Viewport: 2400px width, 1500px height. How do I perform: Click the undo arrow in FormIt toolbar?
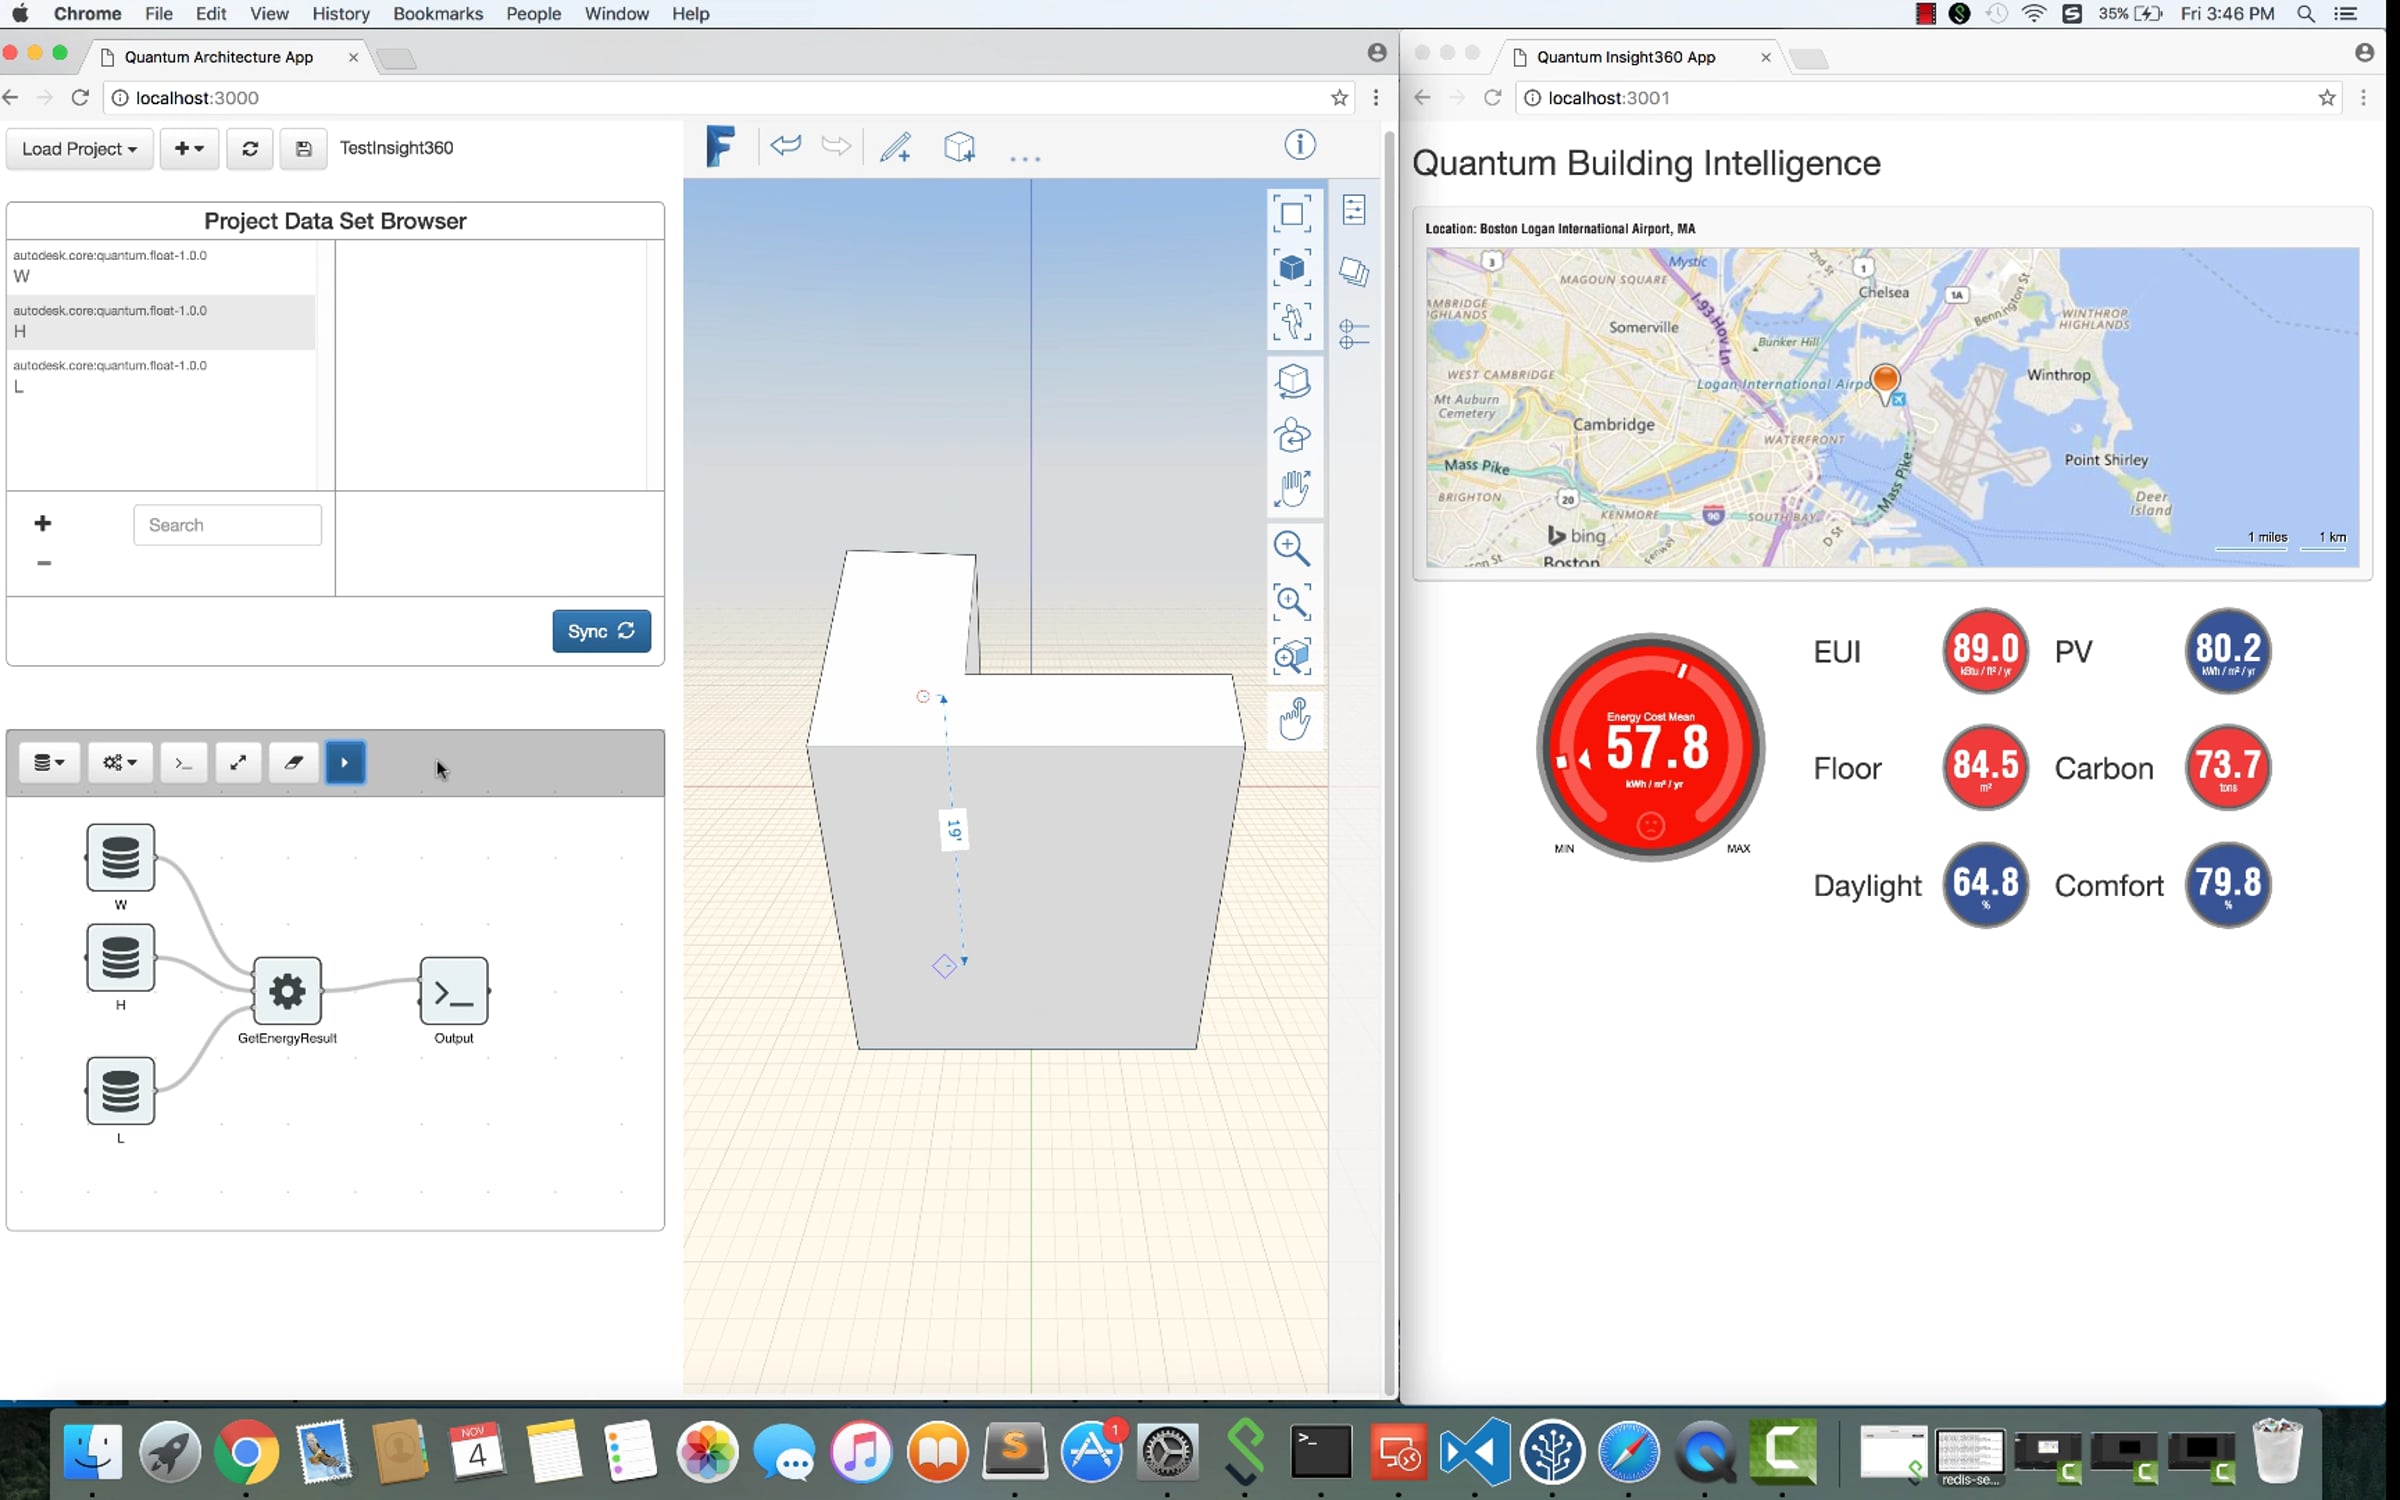click(x=785, y=146)
